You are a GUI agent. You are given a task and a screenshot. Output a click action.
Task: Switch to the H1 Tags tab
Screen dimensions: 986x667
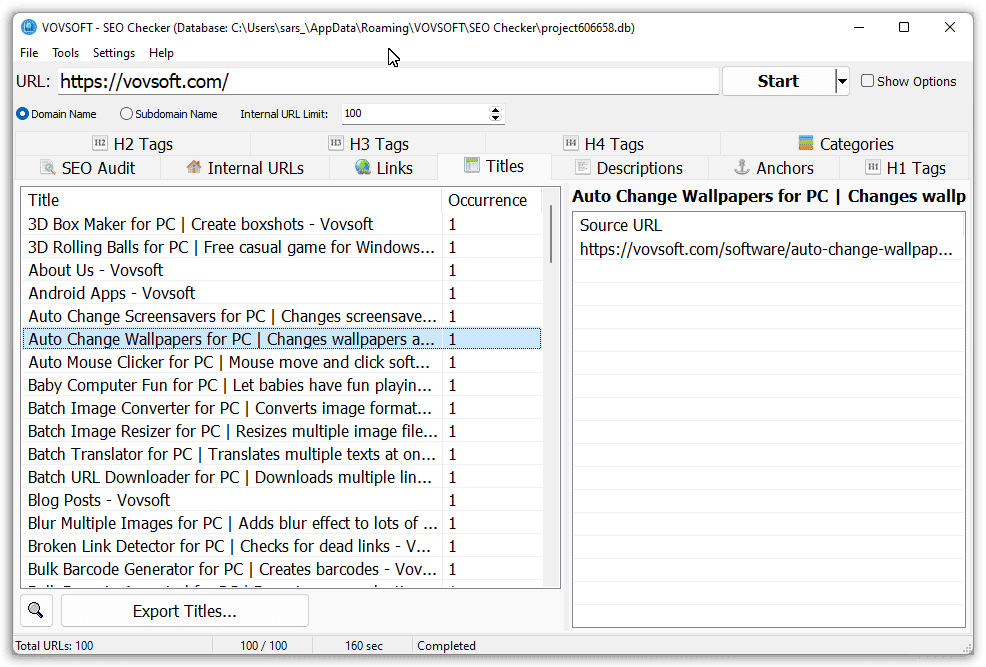905,168
